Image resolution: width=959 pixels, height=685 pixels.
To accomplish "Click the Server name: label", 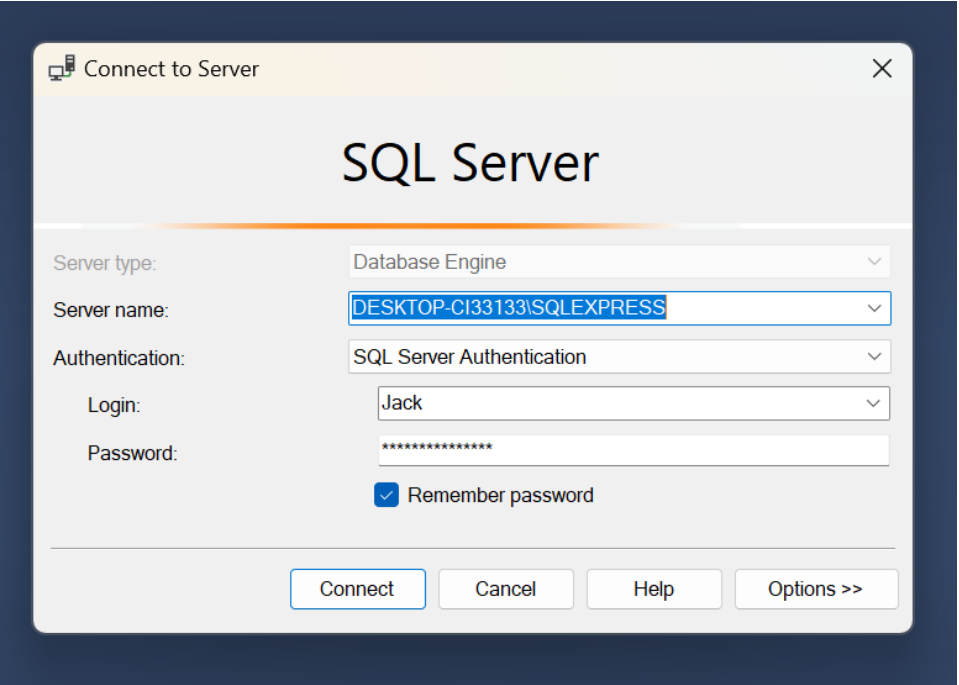I will click(111, 310).
